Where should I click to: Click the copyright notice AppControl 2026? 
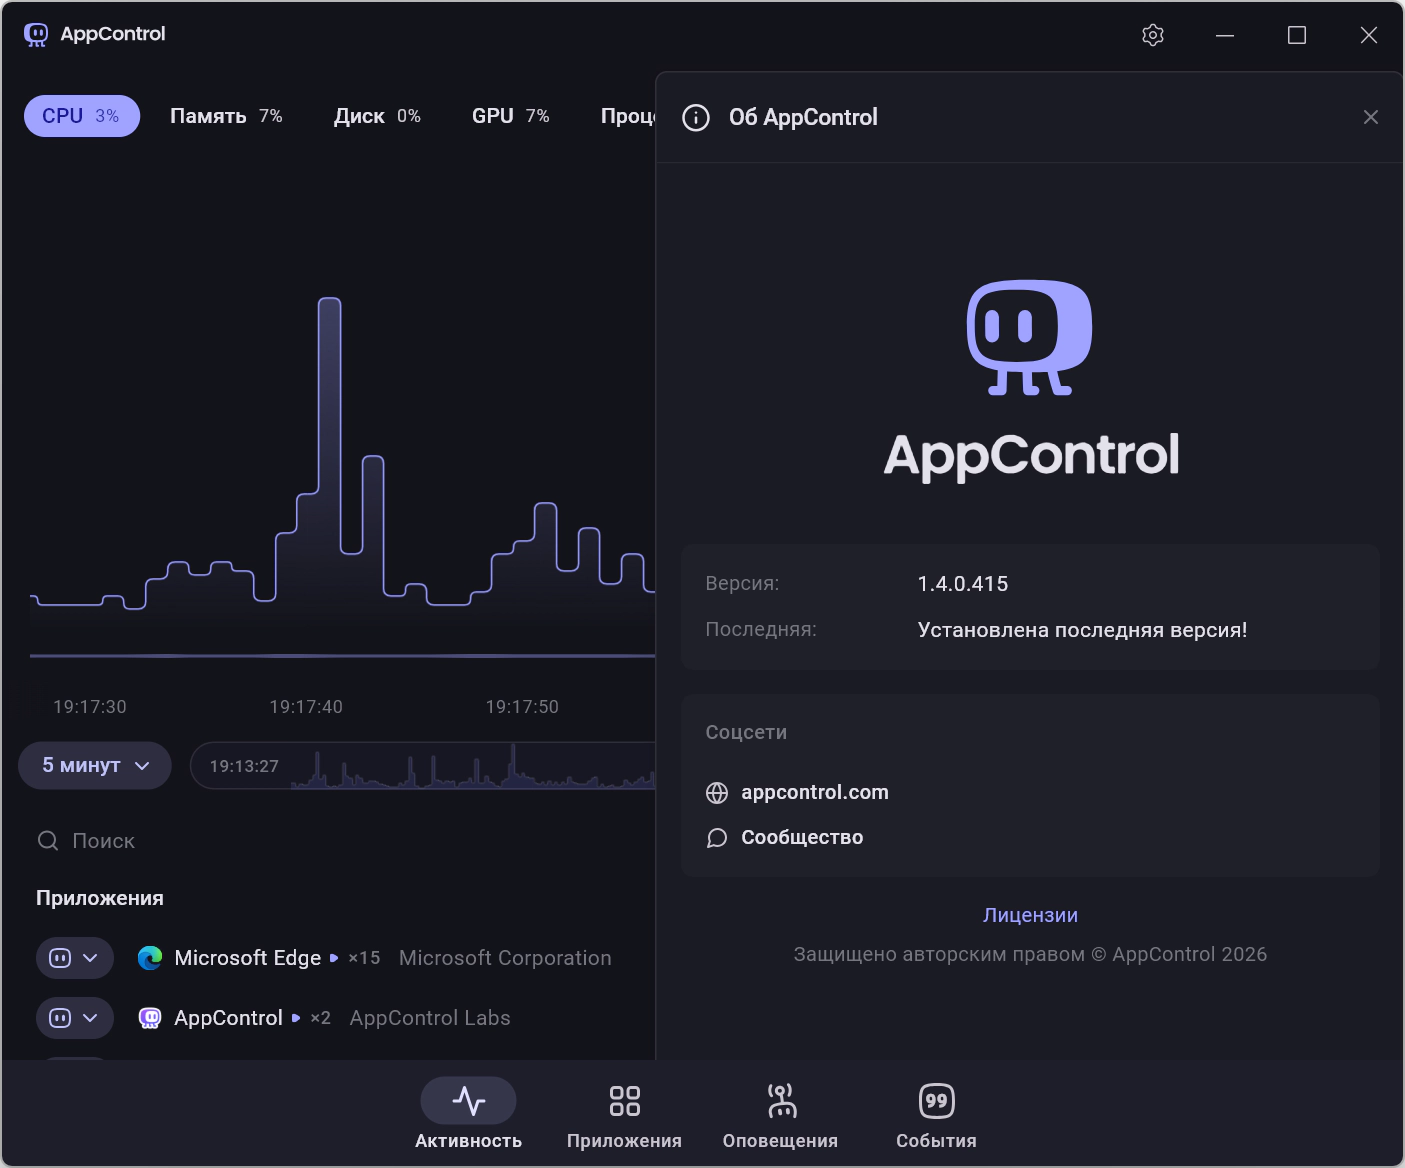1030,955
